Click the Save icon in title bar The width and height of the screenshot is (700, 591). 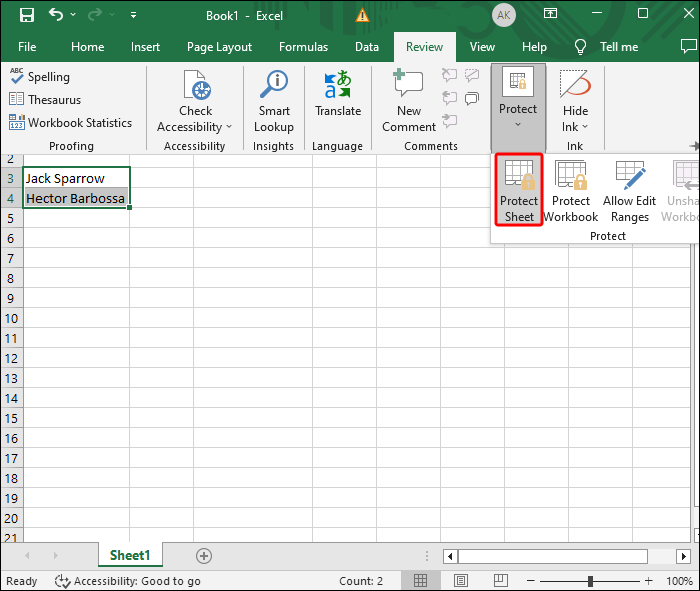coord(26,16)
